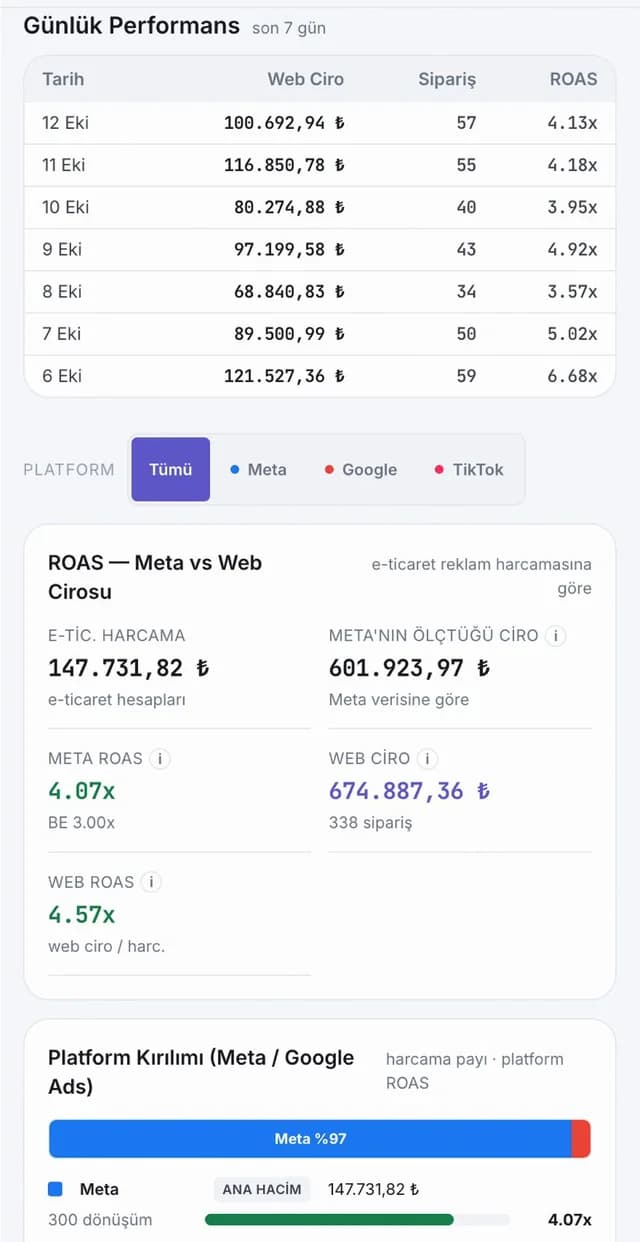
Task: Click the Meta revenue value 601.923,97 ₺
Action: (x=410, y=667)
